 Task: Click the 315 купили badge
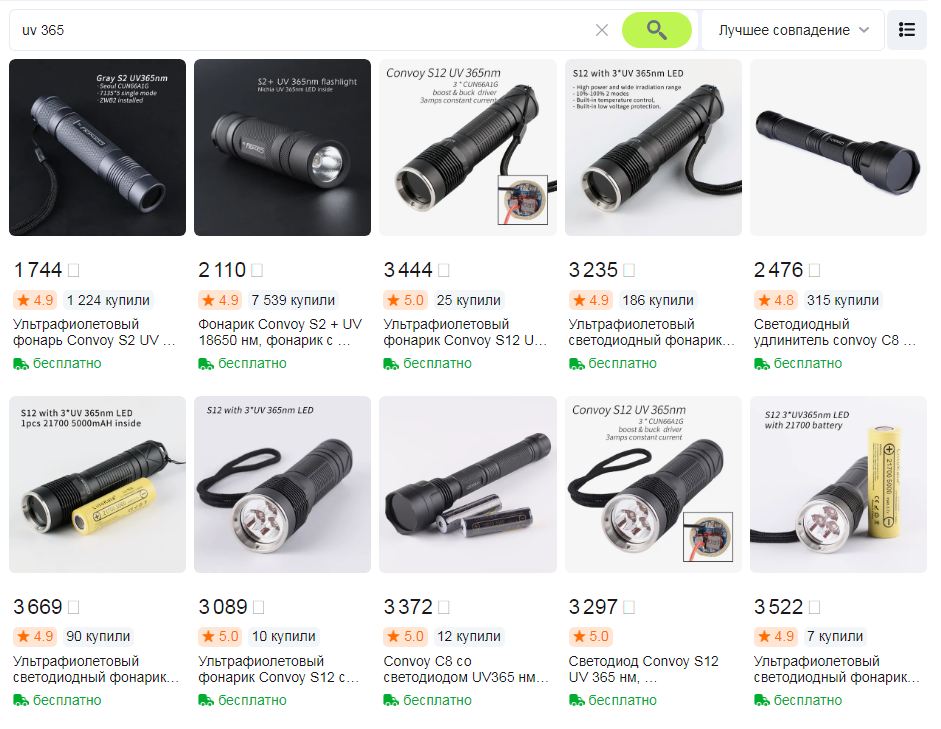pyautogui.click(x=843, y=300)
